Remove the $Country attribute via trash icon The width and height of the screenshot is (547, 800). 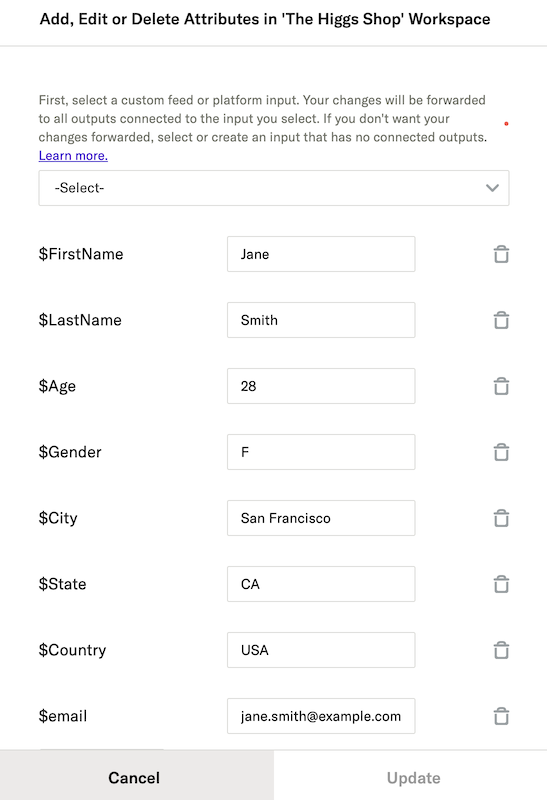click(501, 650)
